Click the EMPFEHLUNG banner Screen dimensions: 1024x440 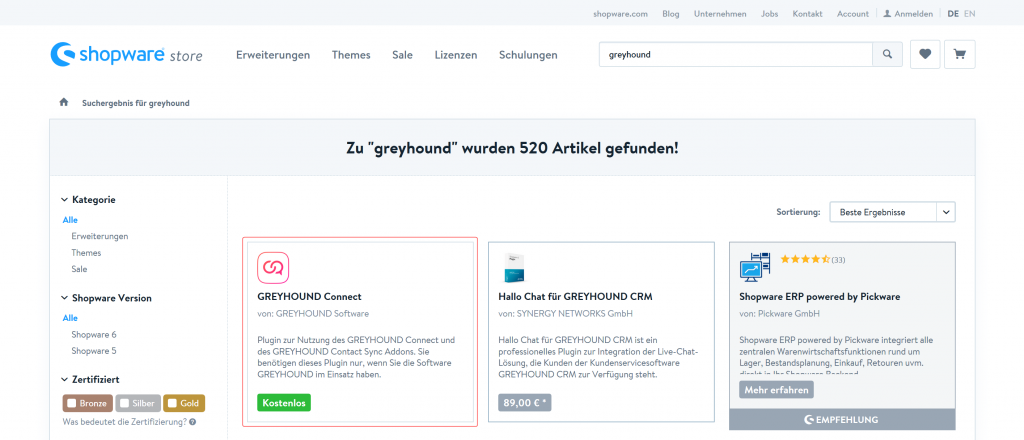[x=842, y=419]
